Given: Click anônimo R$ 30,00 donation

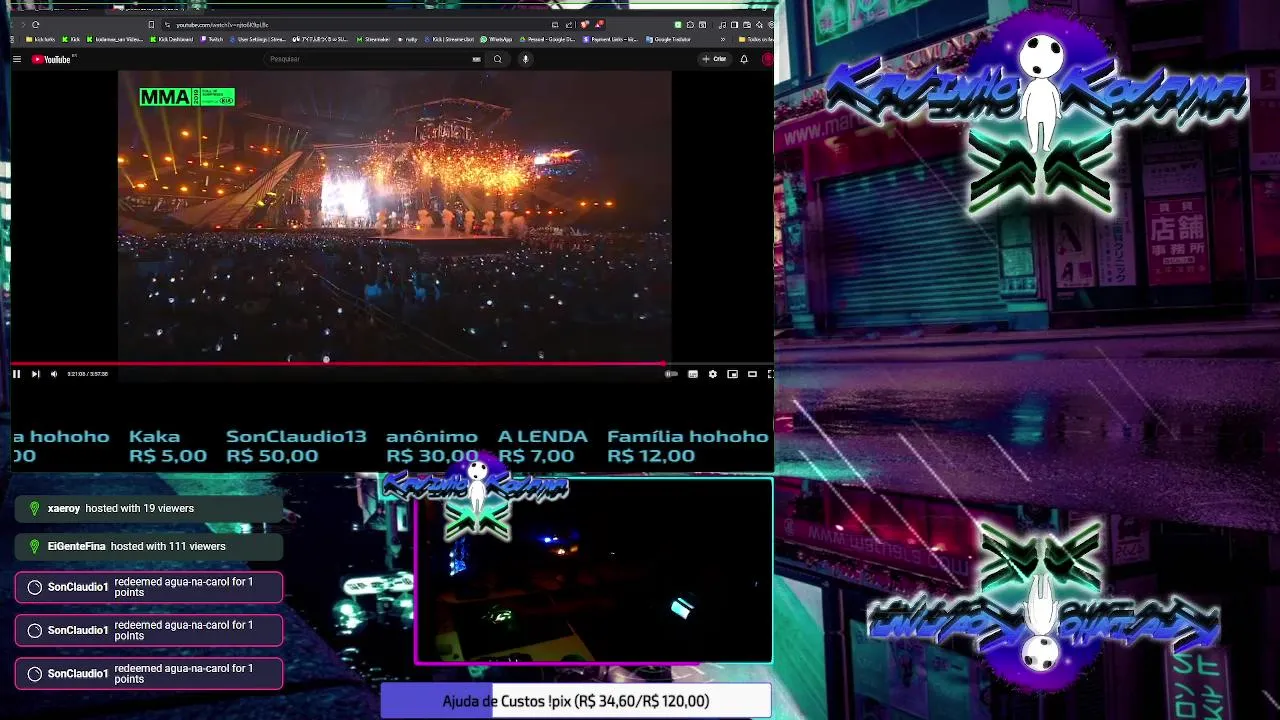Looking at the screenshot, I should point(432,446).
